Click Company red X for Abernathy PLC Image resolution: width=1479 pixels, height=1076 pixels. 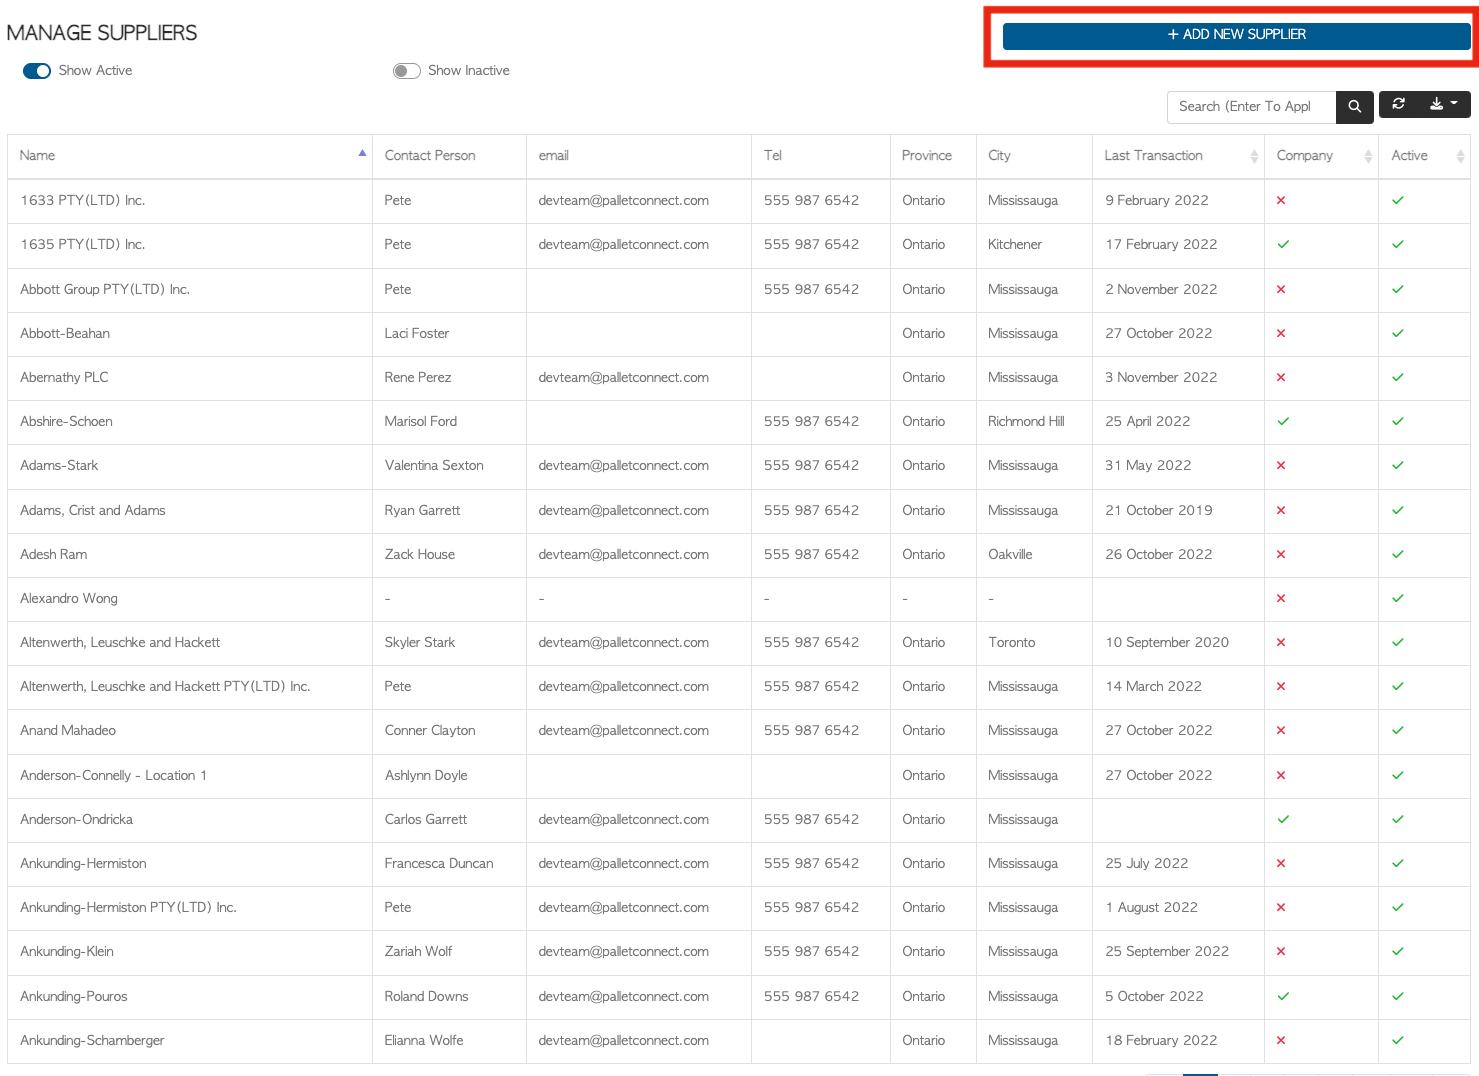(1281, 378)
